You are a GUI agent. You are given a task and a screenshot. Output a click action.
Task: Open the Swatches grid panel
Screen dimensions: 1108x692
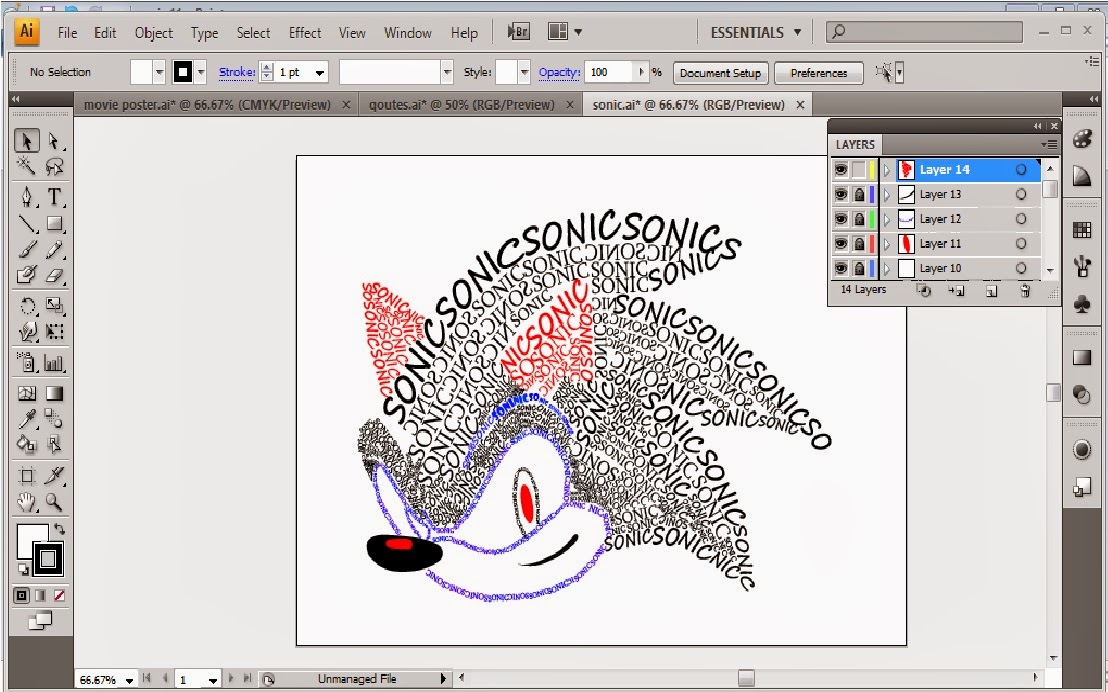pyautogui.click(x=1082, y=230)
